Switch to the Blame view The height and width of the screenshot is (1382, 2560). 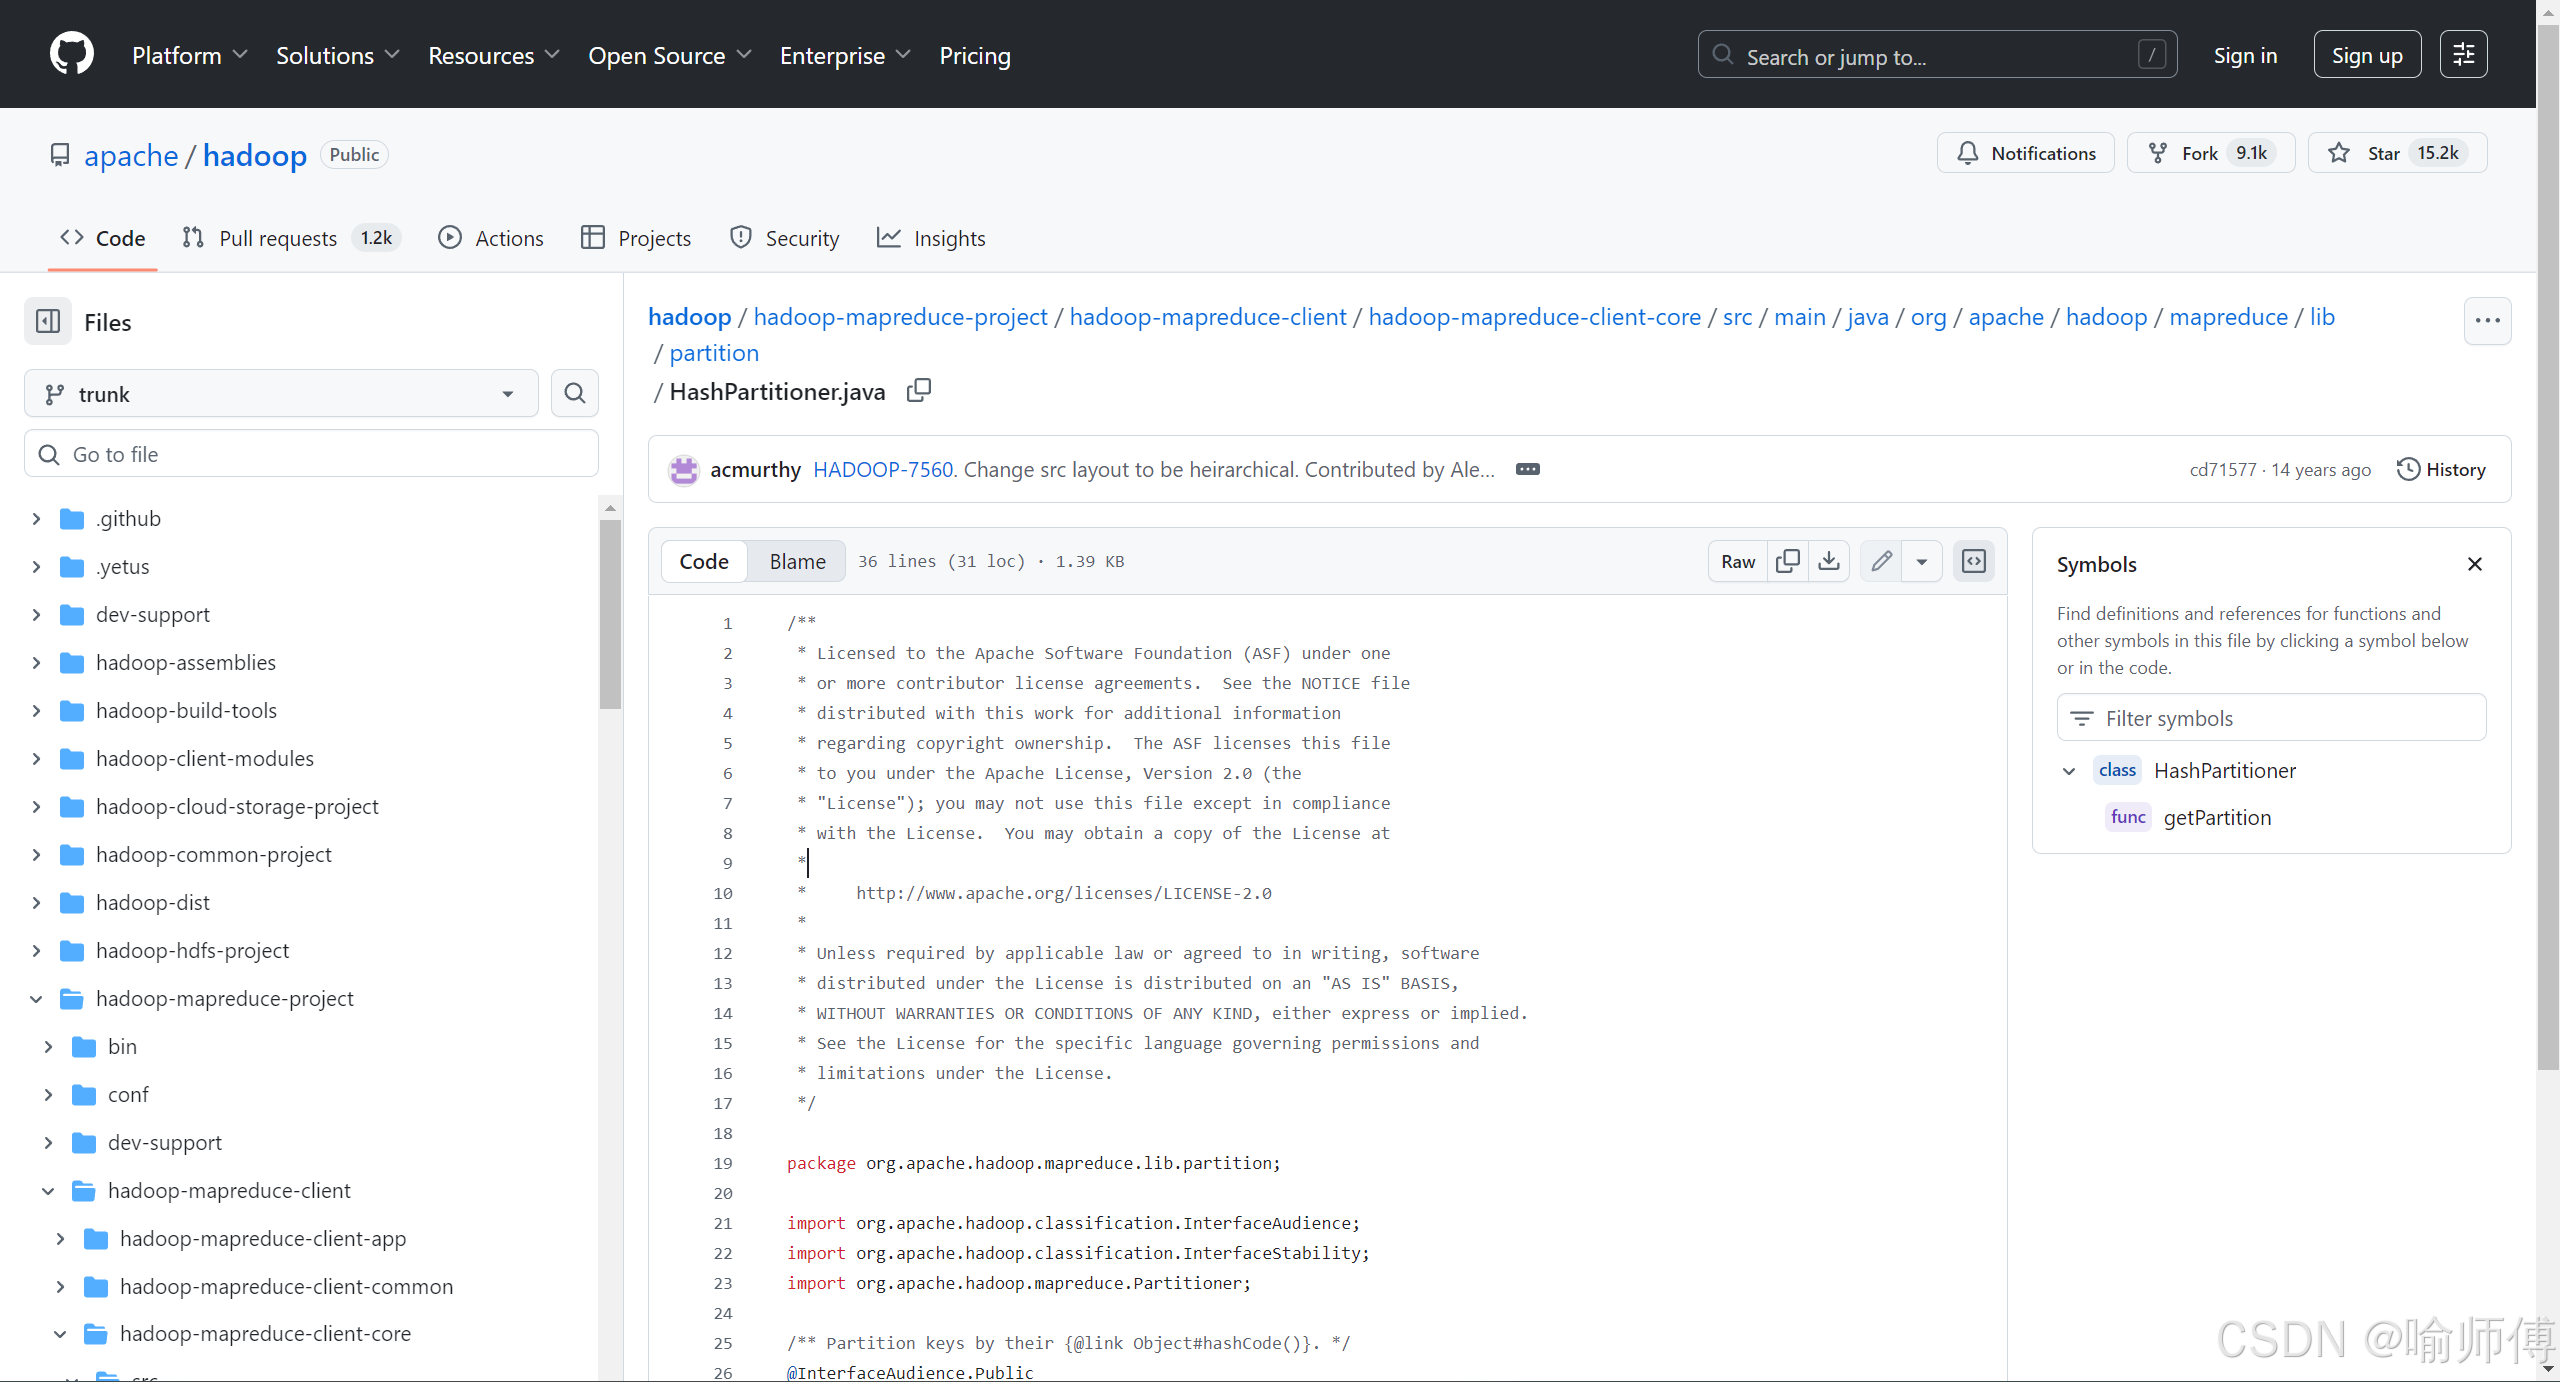point(797,561)
